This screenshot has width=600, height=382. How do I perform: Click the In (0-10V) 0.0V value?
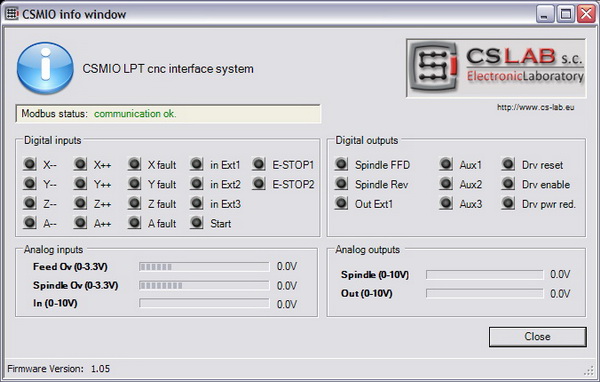tap(287, 304)
